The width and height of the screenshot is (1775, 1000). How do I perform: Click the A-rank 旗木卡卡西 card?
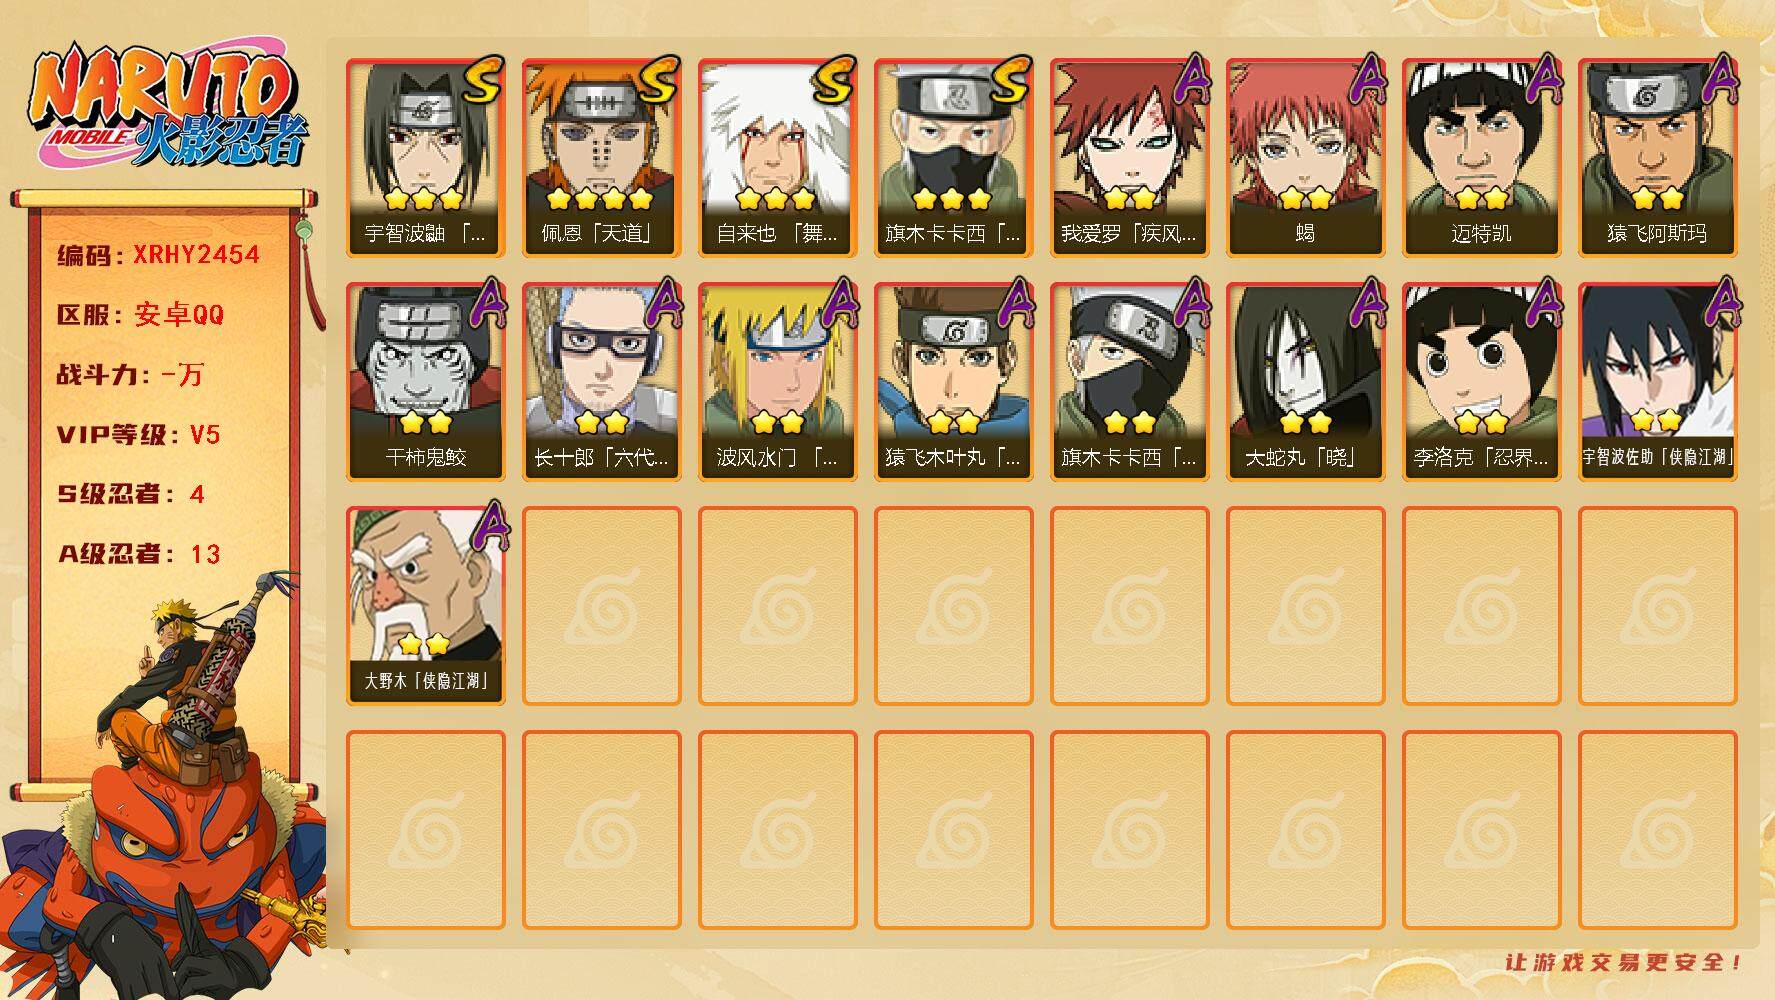point(1130,382)
